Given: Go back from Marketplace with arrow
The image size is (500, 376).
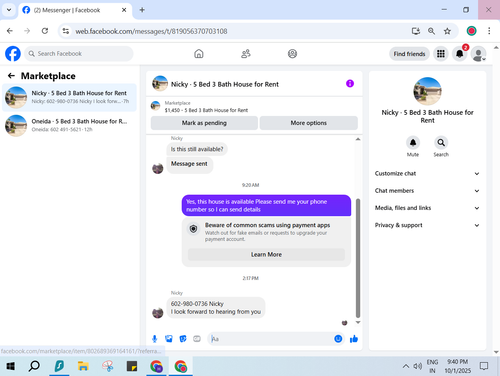Looking at the screenshot, I should pos(11,76).
